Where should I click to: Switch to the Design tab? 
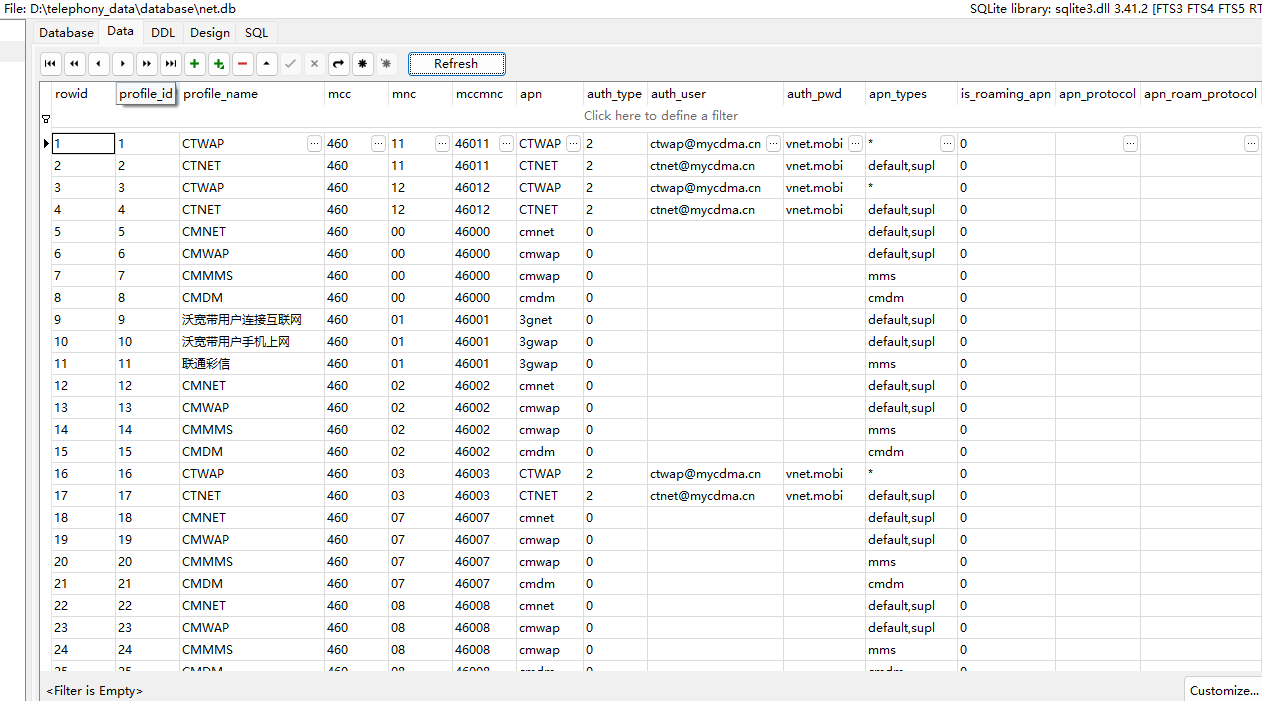coord(210,33)
